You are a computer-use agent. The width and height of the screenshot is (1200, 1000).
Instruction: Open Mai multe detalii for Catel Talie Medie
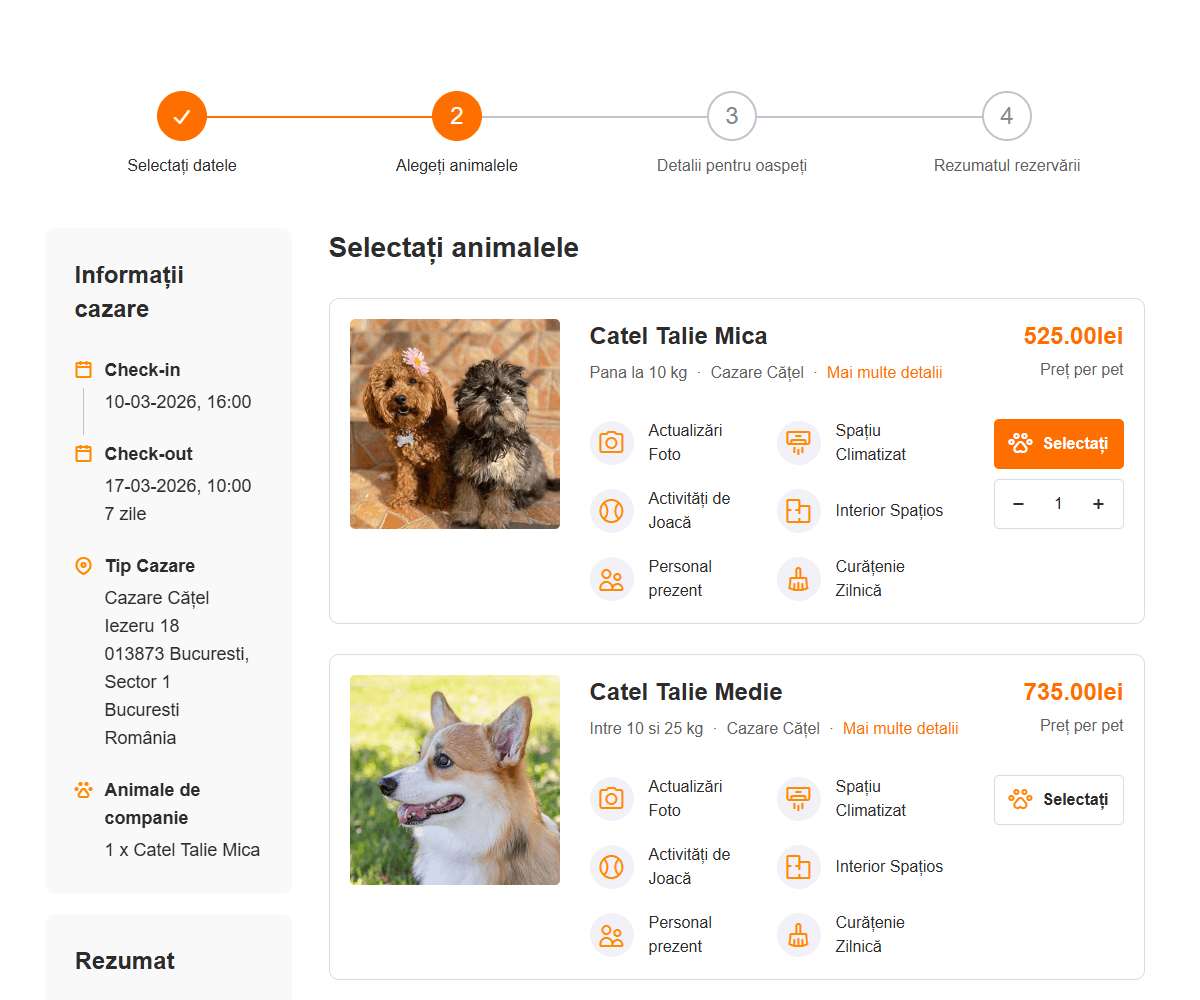coord(900,729)
